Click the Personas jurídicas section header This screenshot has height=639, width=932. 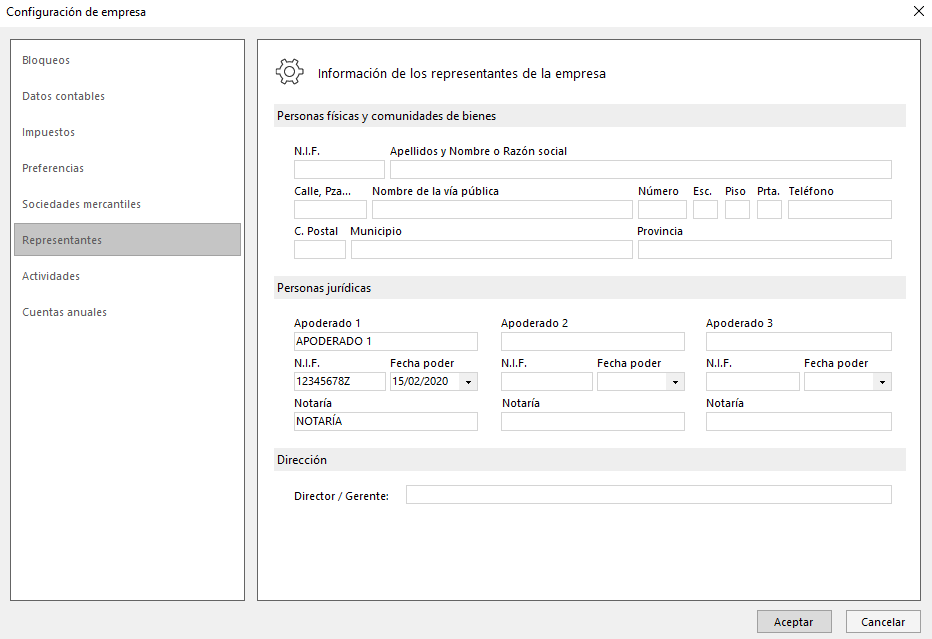pyautogui.click(x=590, y=288)
